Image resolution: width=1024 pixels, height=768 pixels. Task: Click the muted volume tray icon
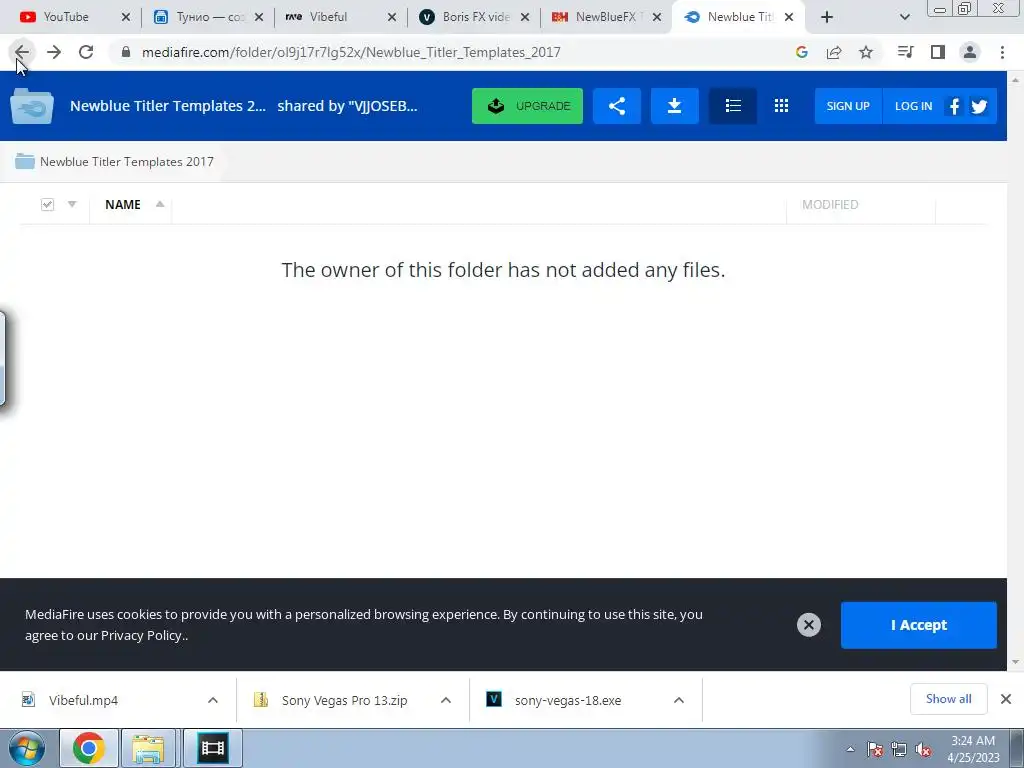tap(923, 750)
